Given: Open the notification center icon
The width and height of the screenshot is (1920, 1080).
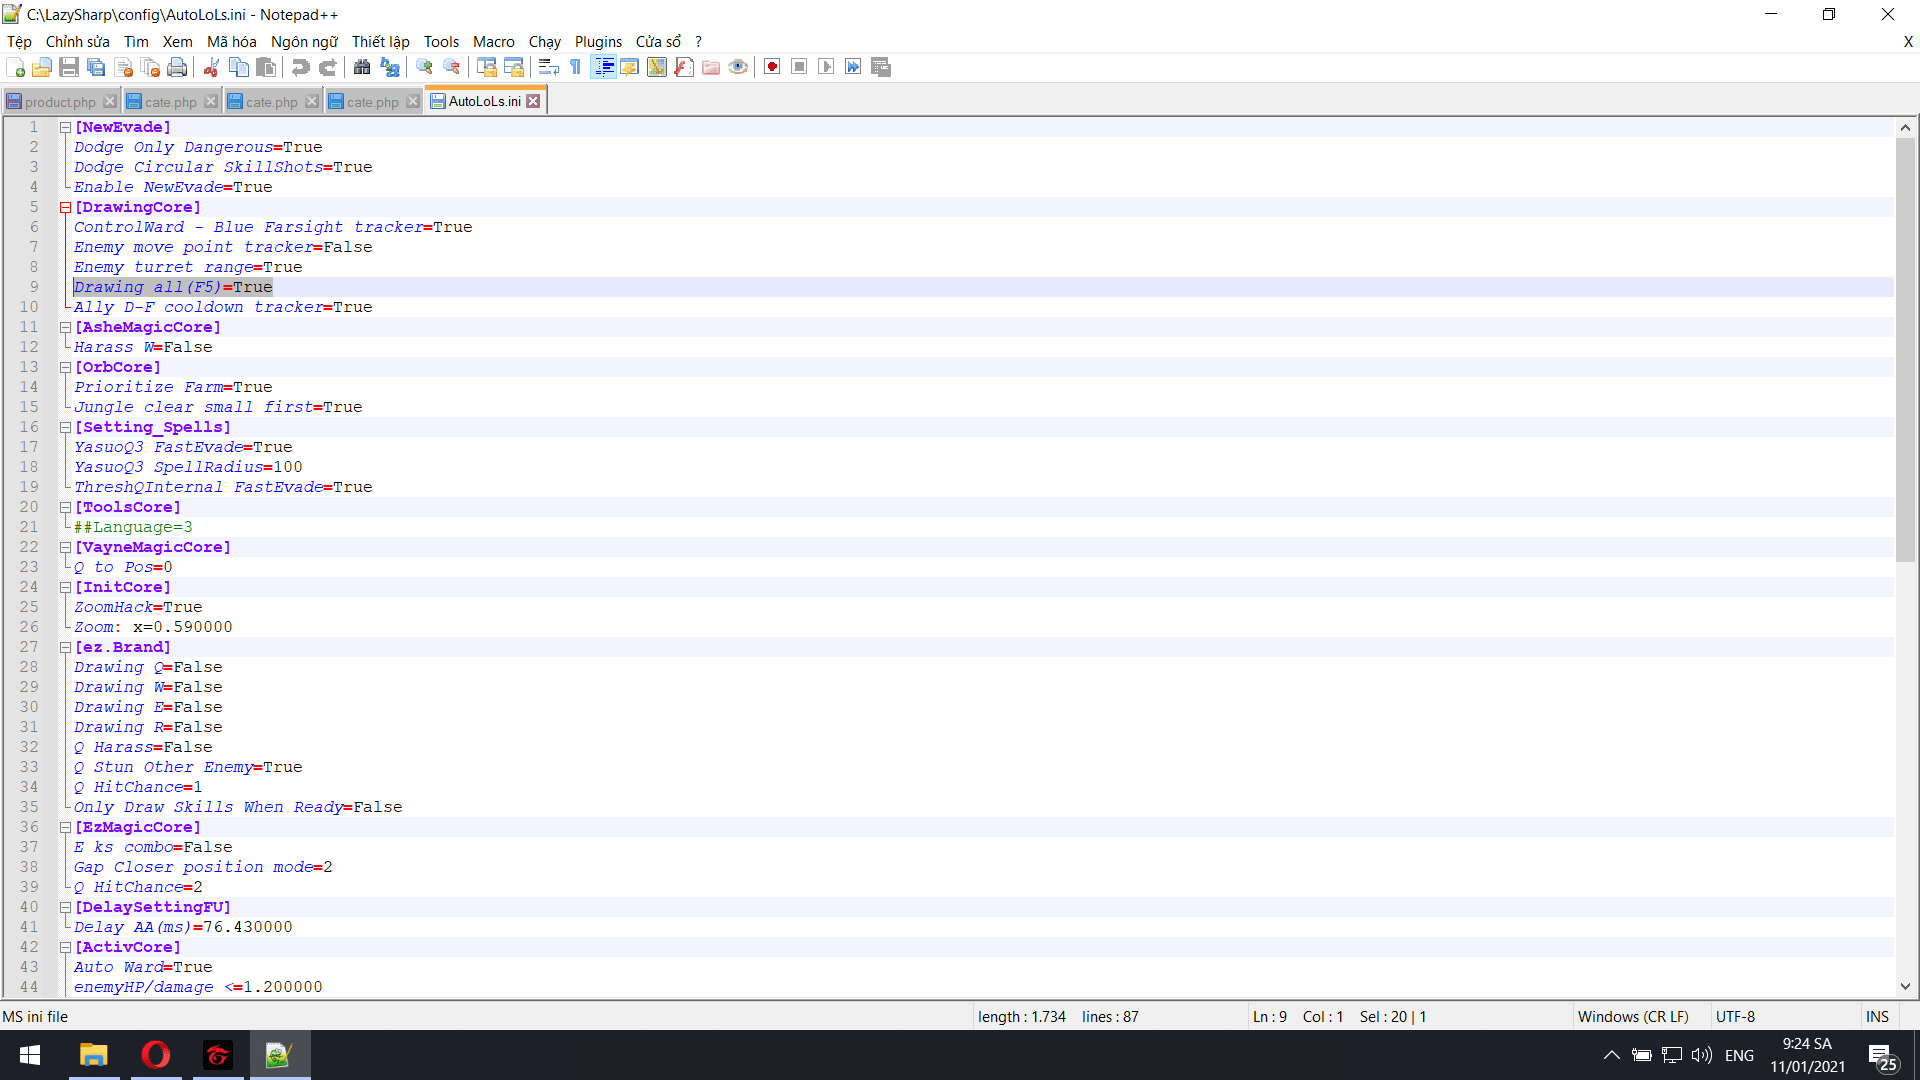Looking at the screenshot, I should pyautogui.click(x=1883, y=1056).
